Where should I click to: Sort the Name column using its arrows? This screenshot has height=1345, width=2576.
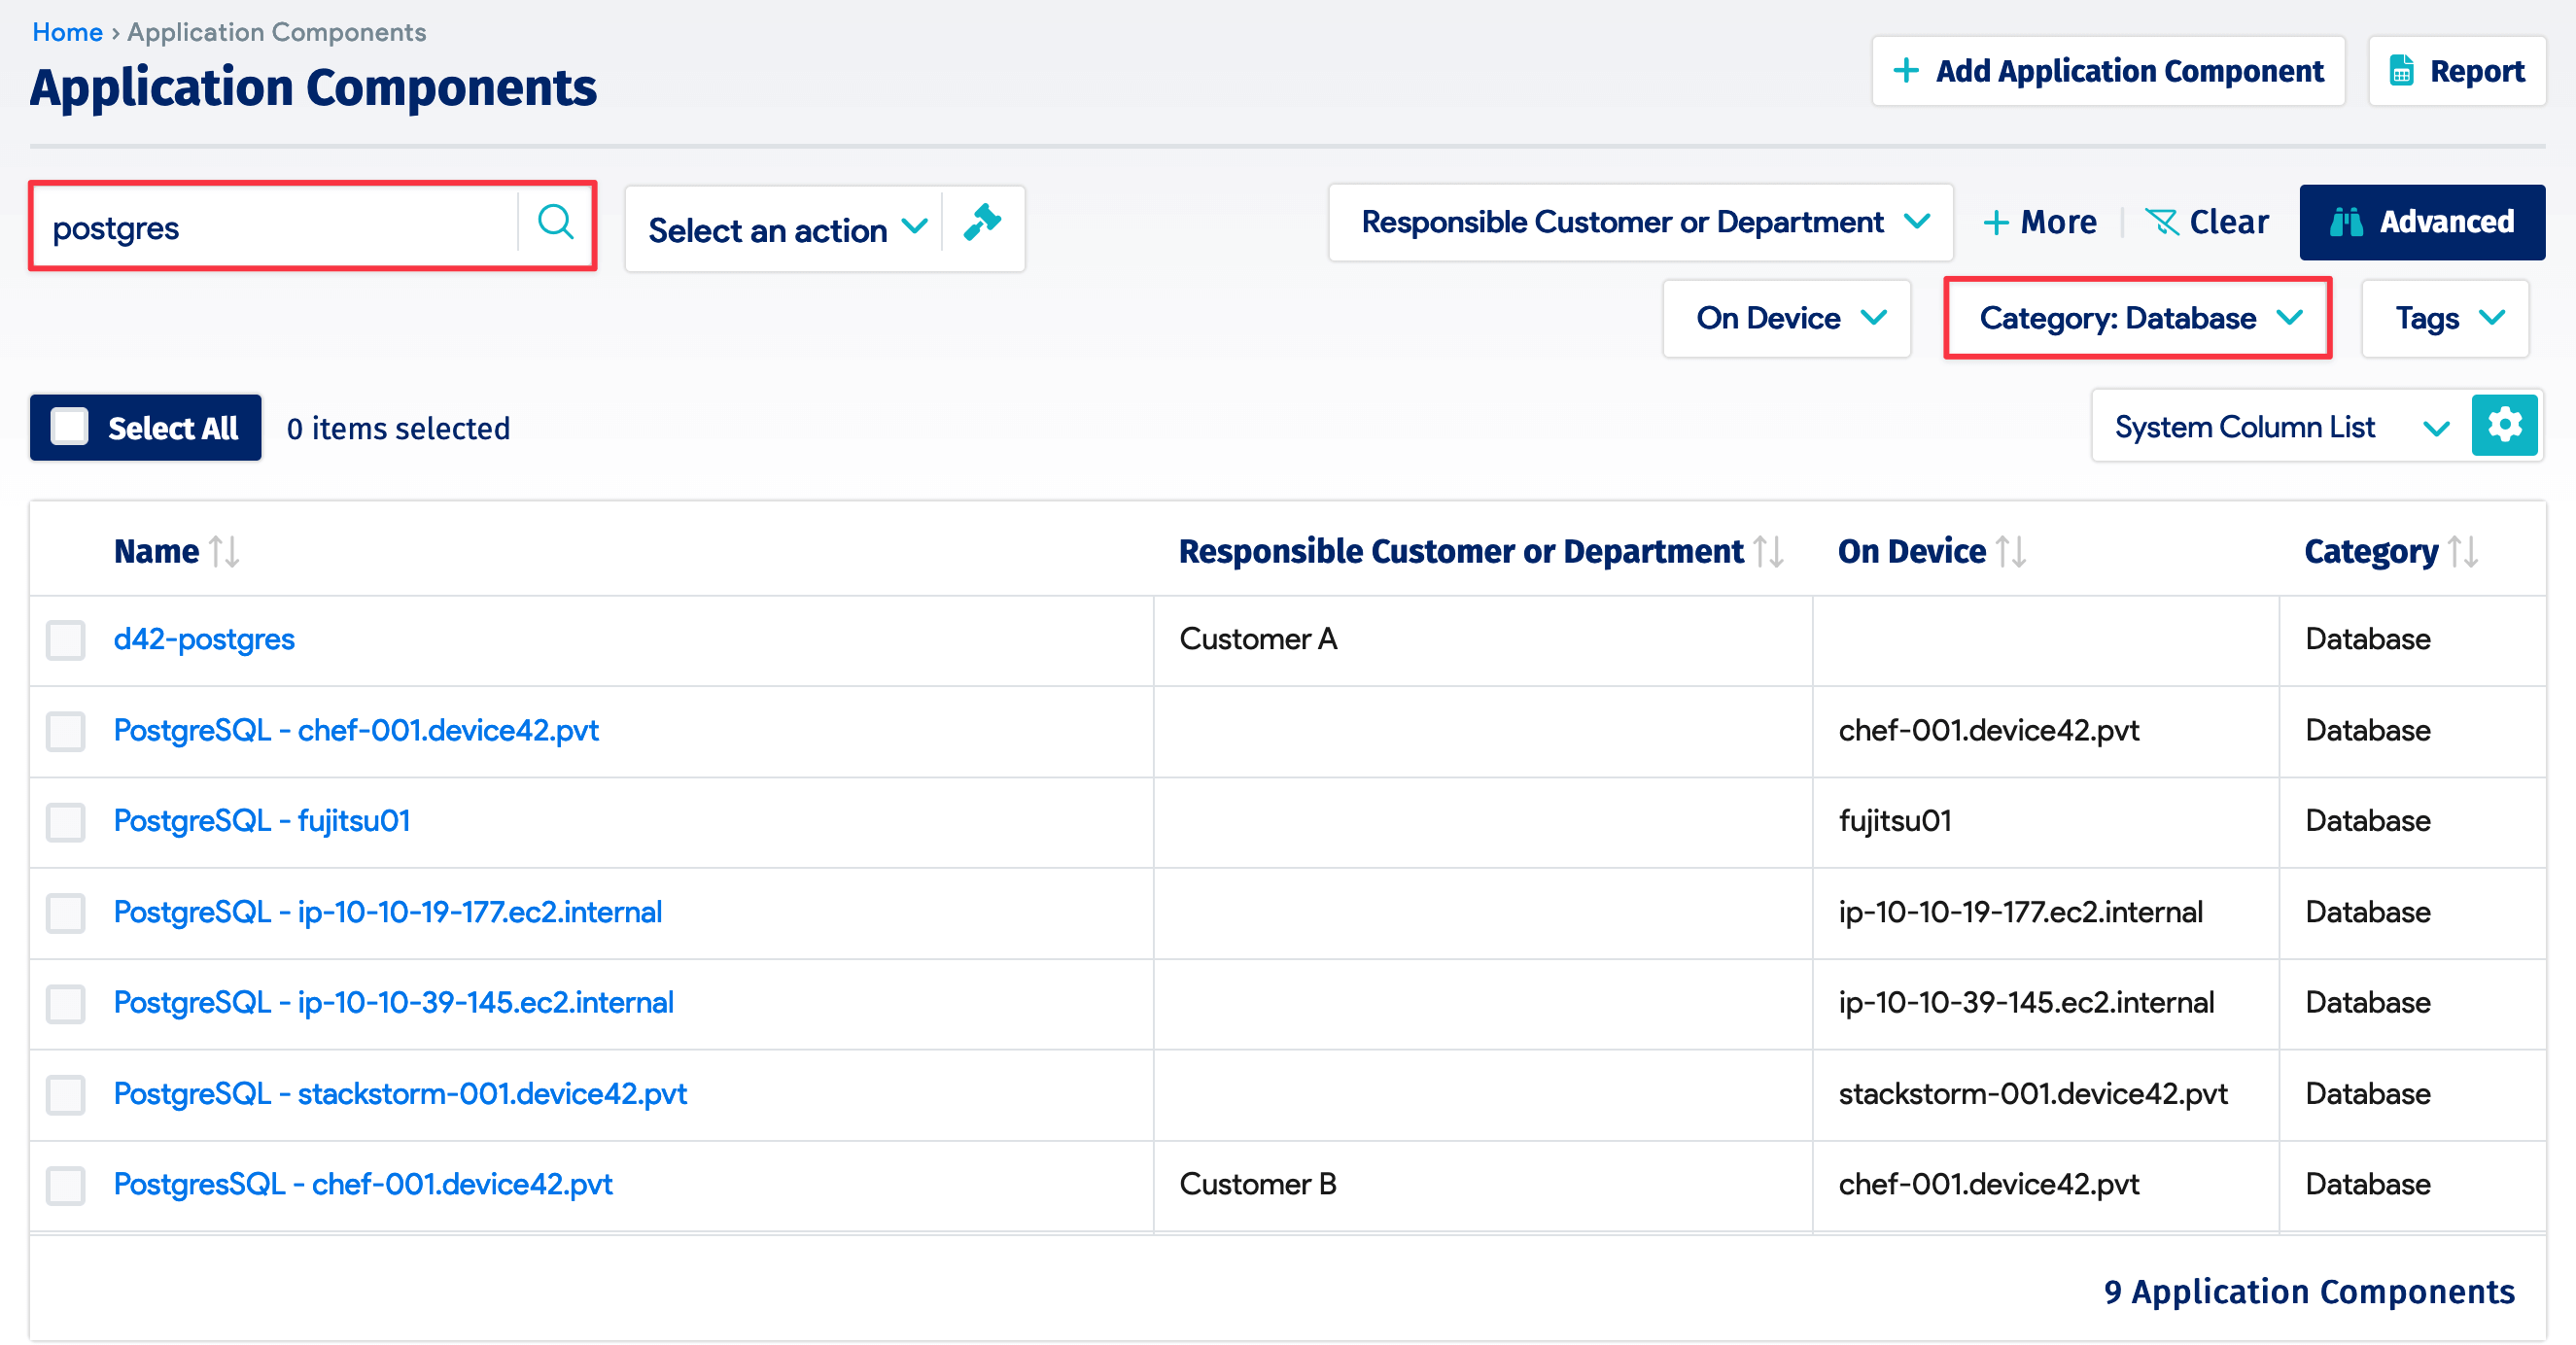click(x=224, y=549)
